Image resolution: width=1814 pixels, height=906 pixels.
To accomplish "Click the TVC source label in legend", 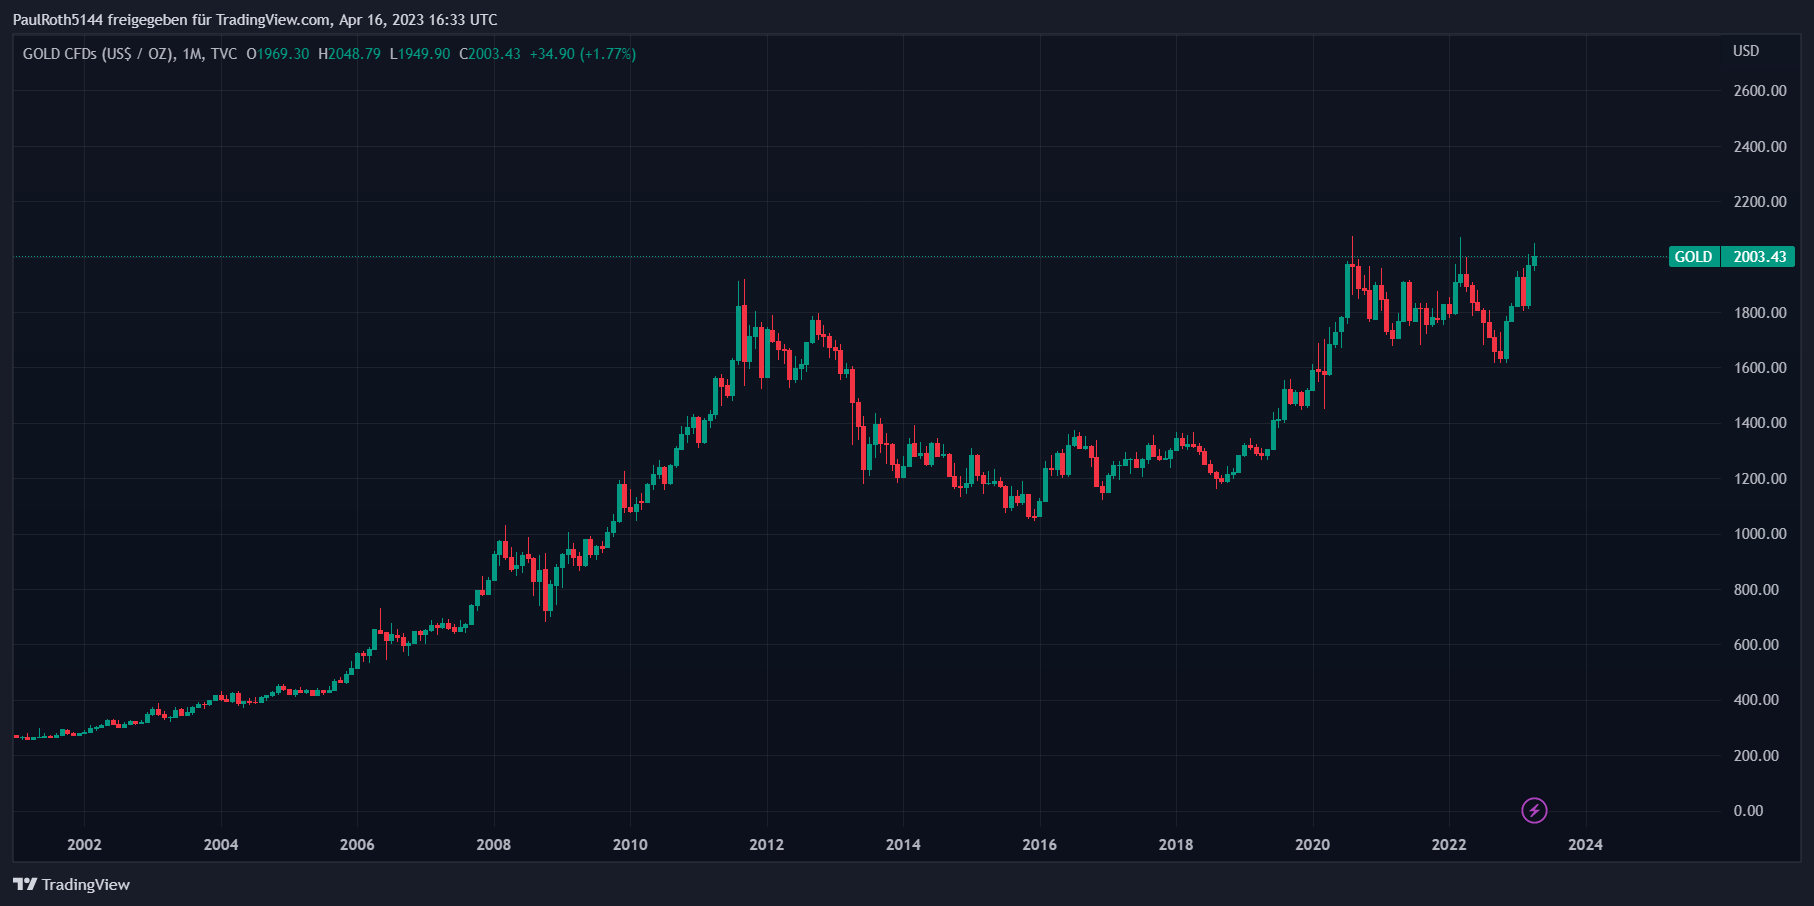I will tap(224, 54).
